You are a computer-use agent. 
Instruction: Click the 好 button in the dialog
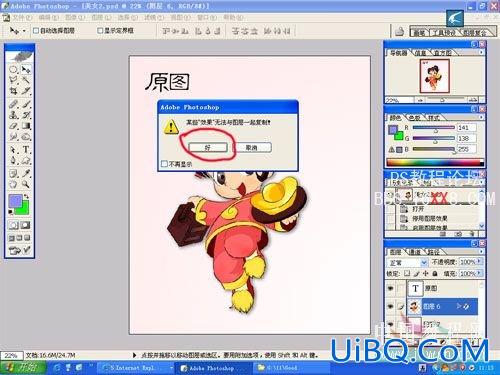coord(208,147)
